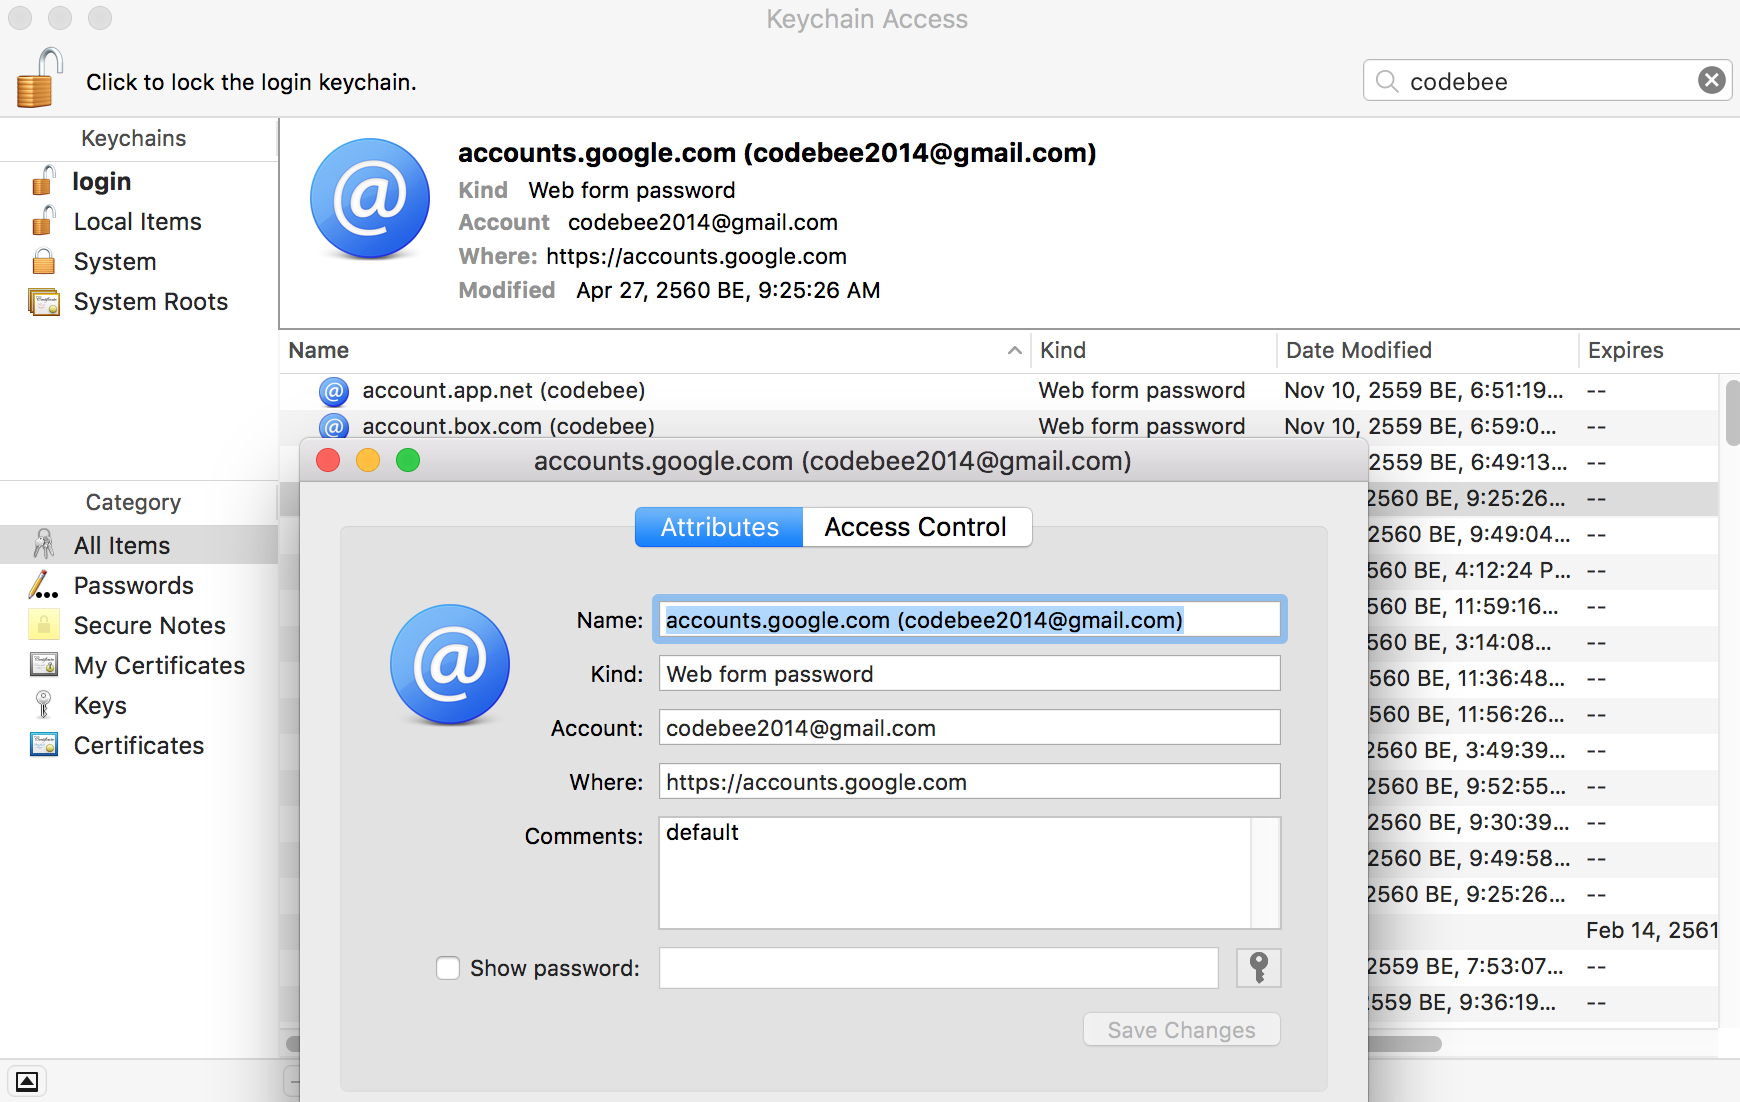Sort the list by Name column
Viewport: 1740px width, 1102px height.
[x=655, y=350]
